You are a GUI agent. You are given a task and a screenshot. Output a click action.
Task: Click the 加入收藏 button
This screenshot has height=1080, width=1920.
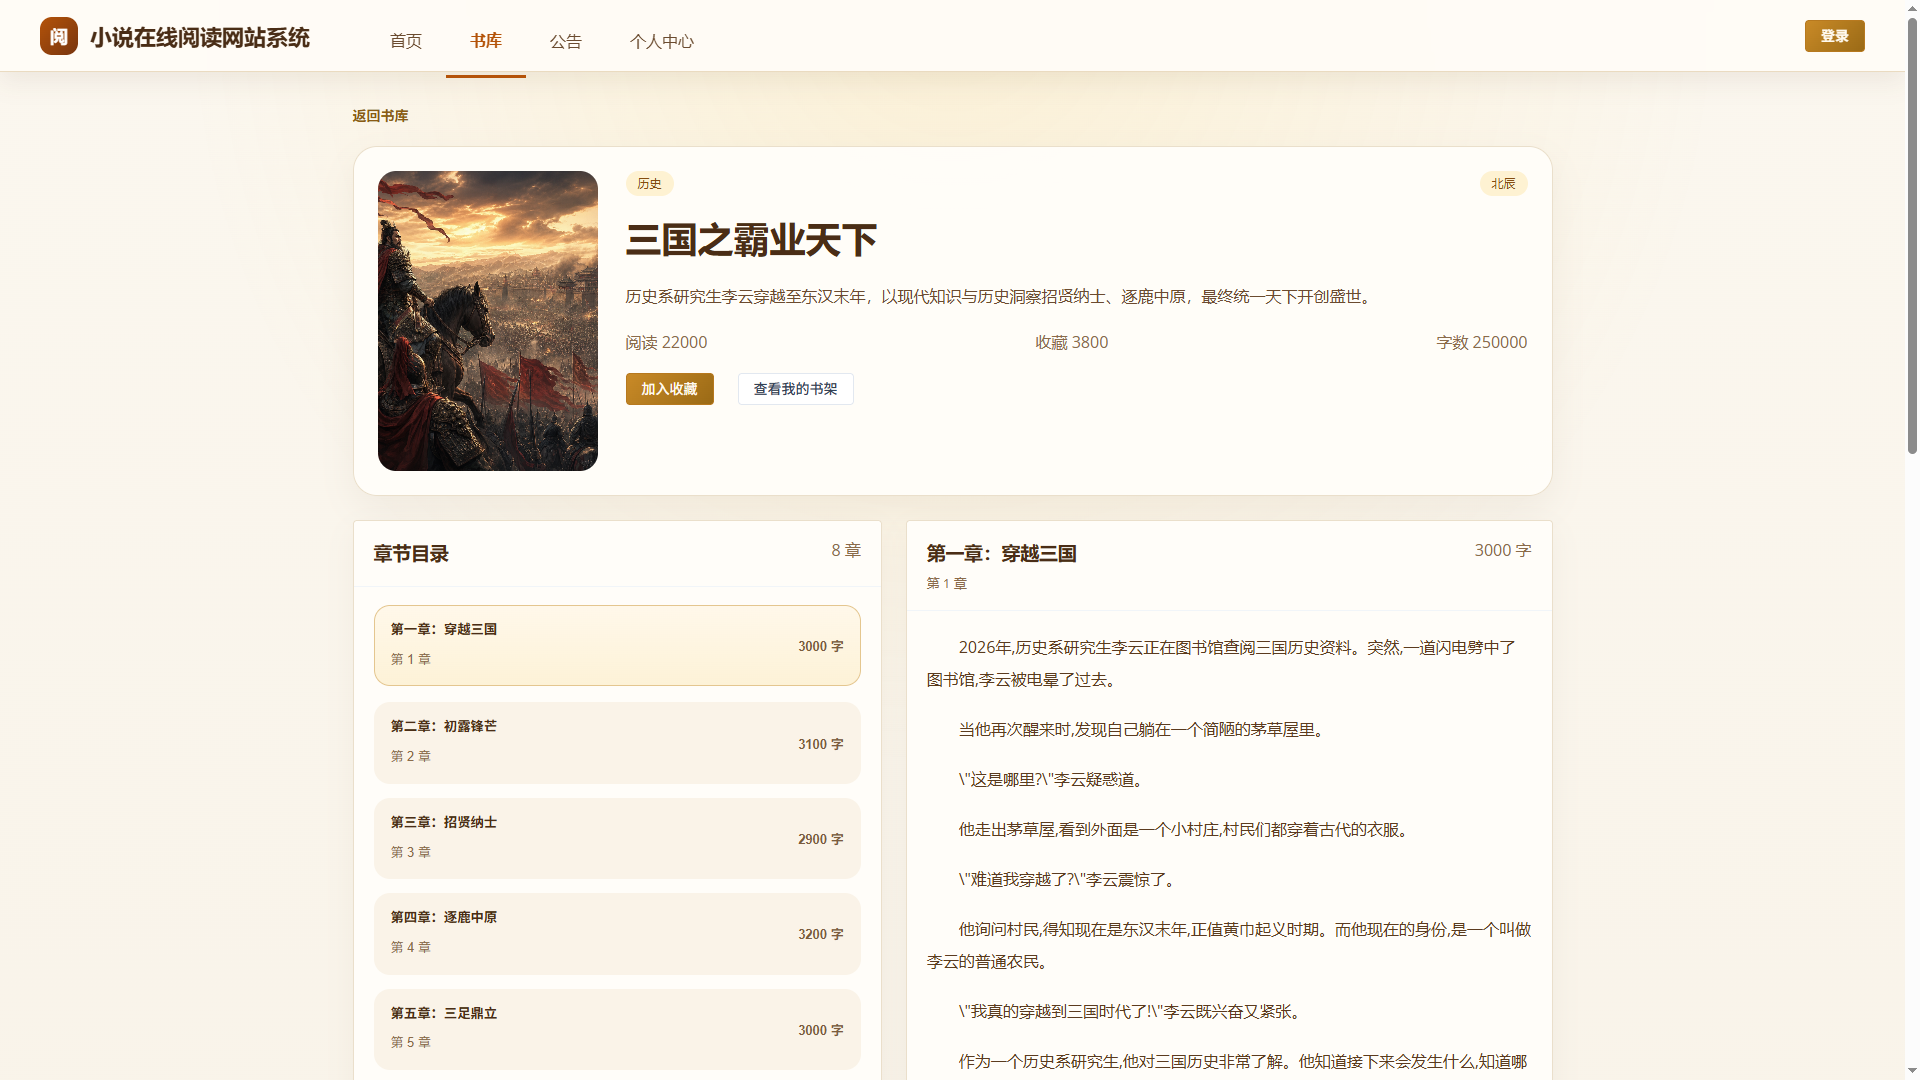pyautogui.click(x=669, y=389)
